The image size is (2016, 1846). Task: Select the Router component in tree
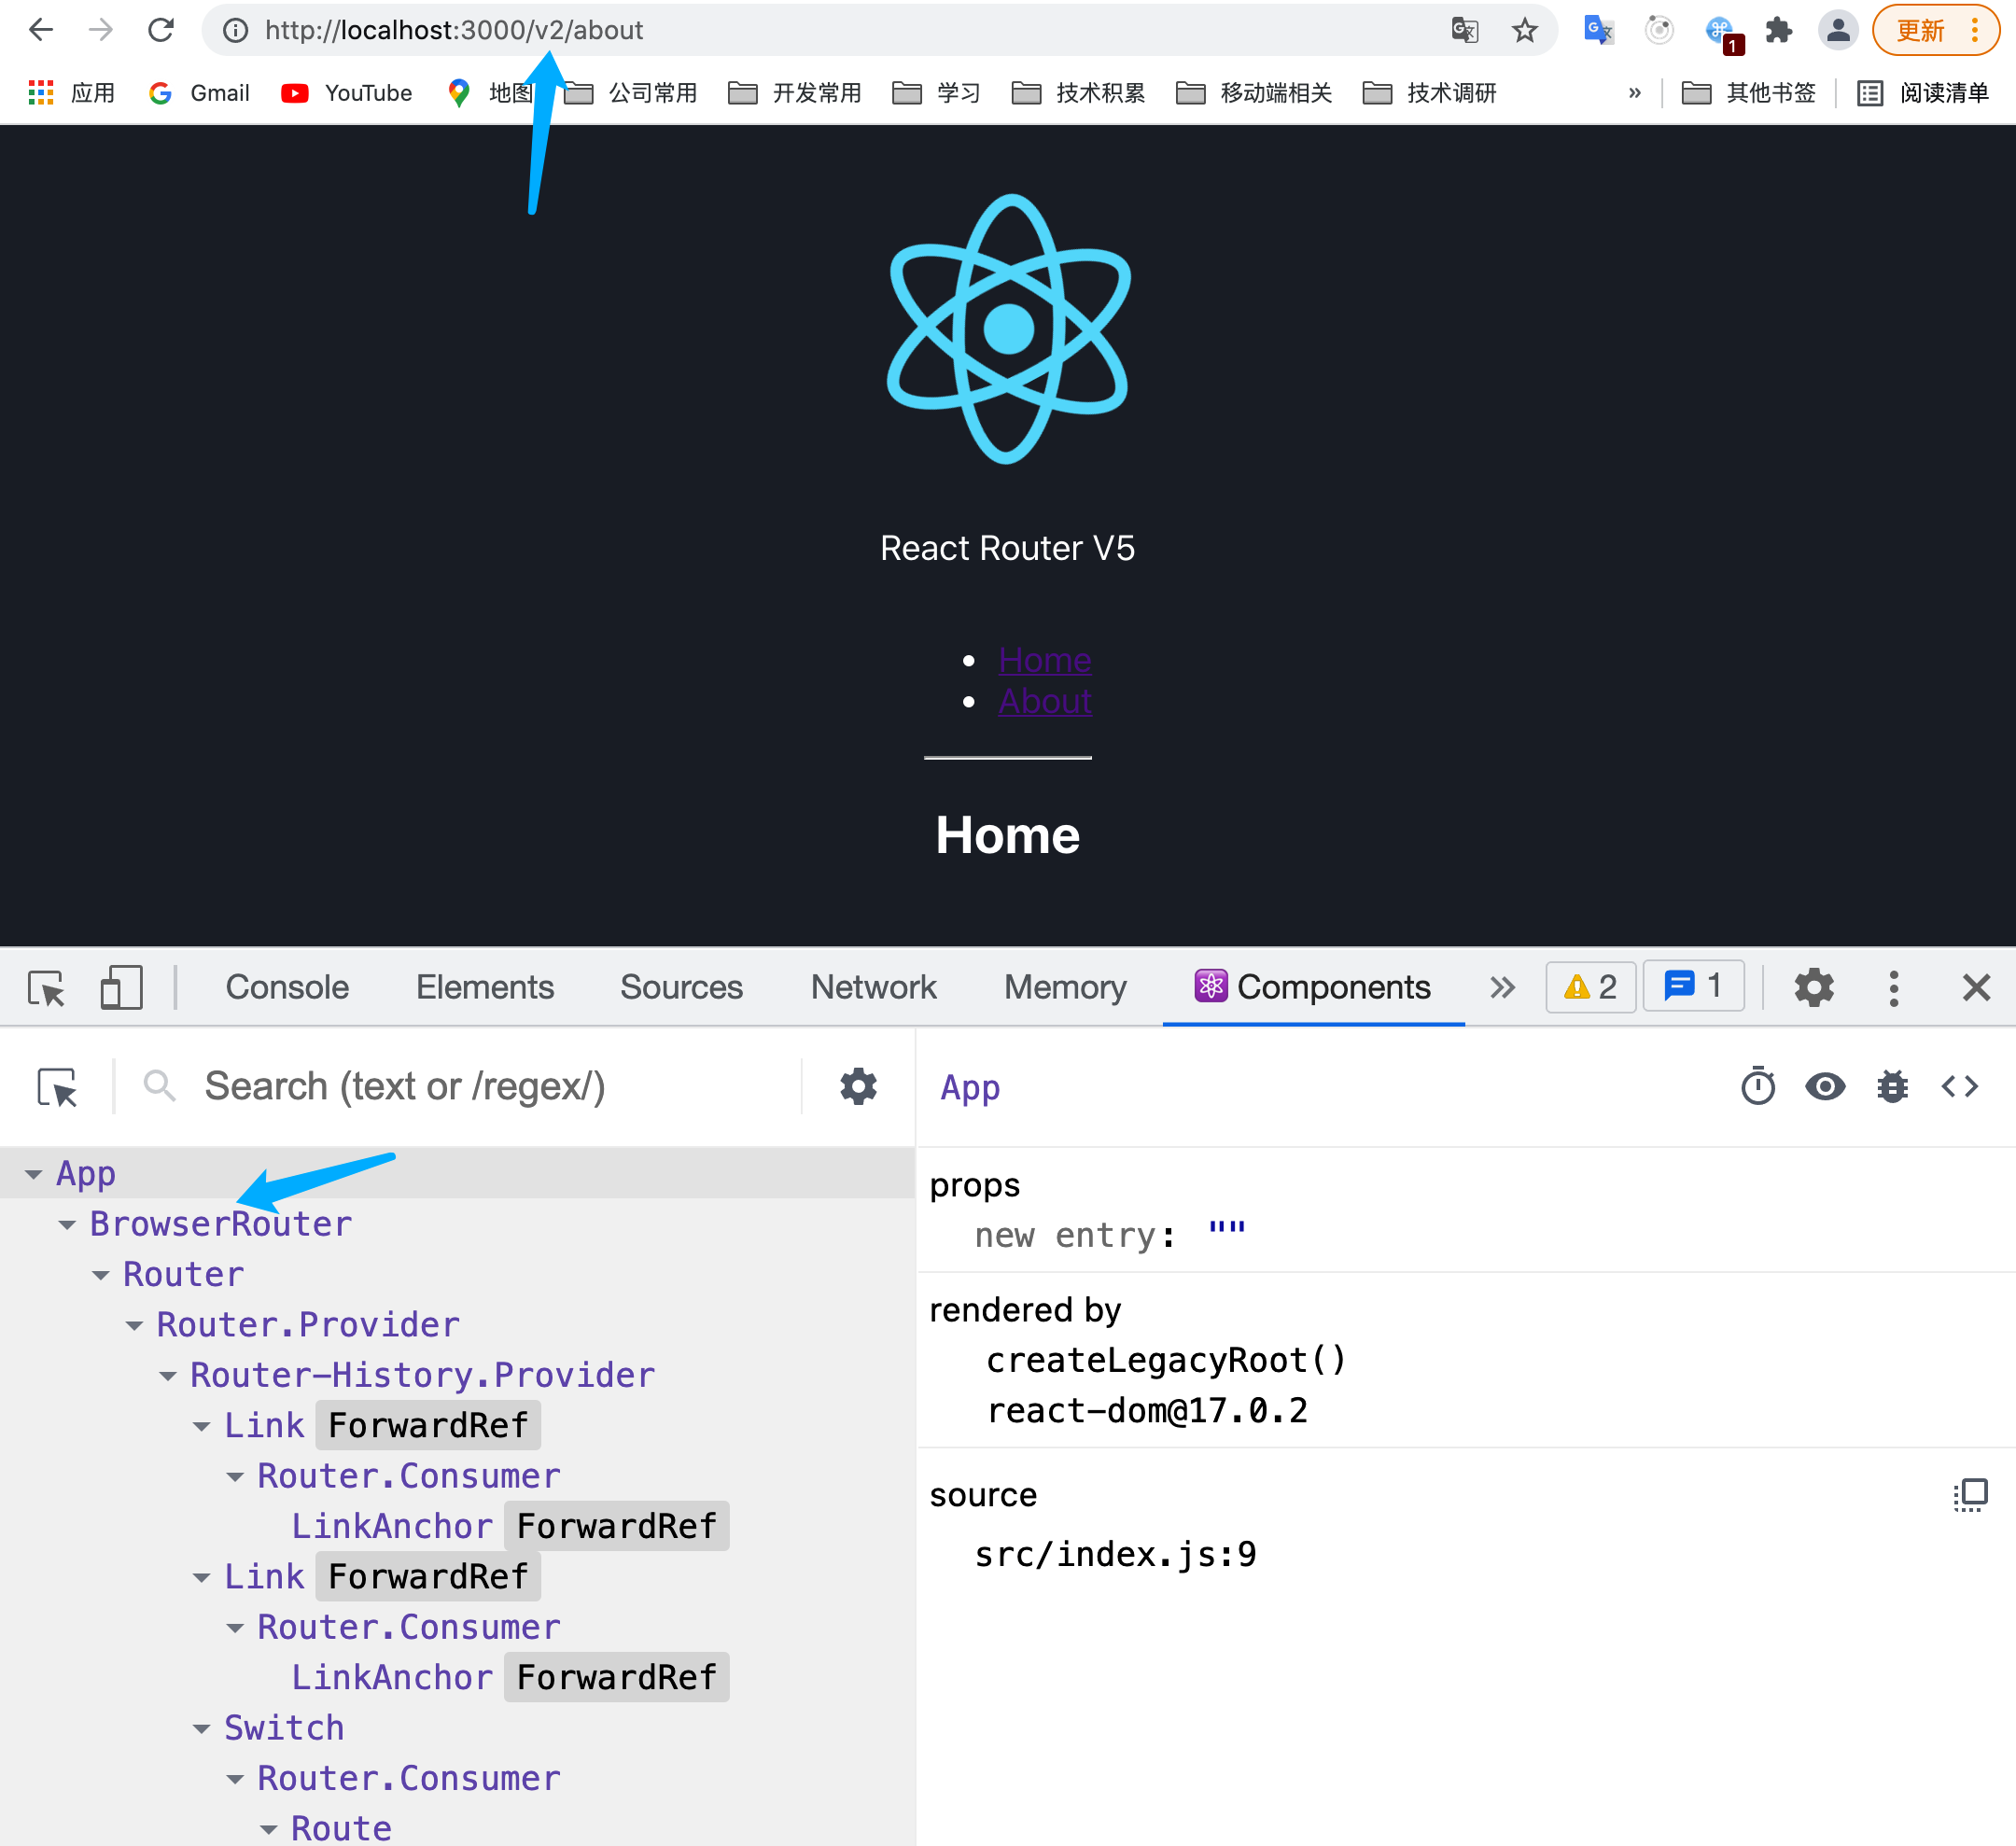coord(183,1275)
